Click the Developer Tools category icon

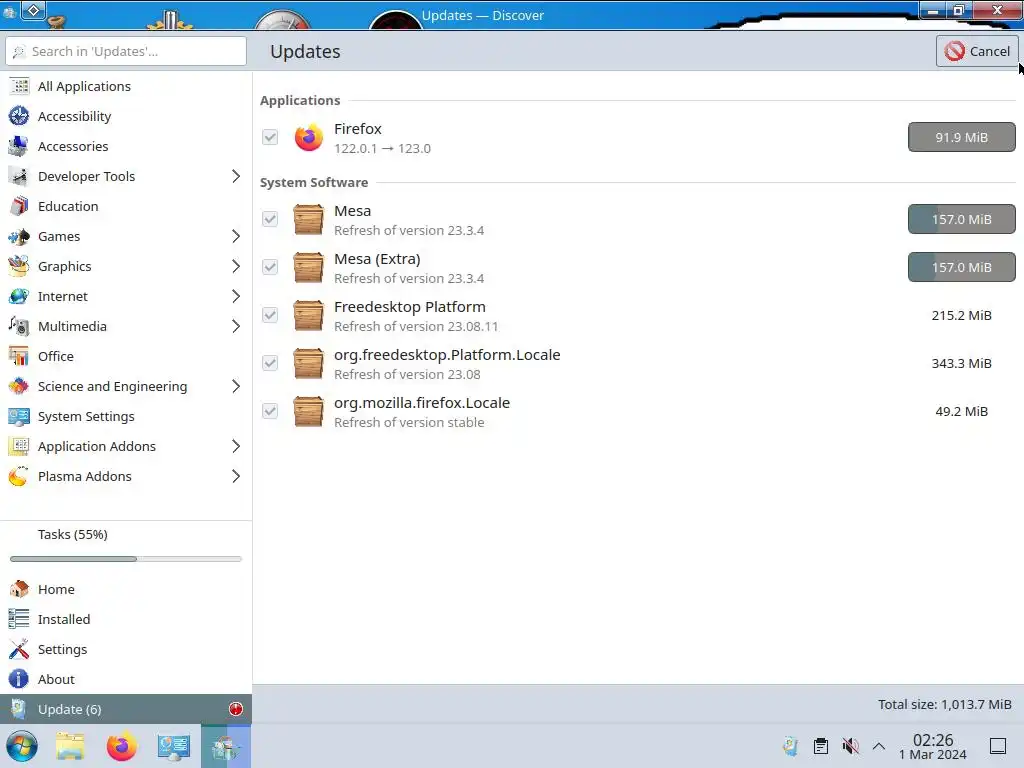tap(19, 176)
